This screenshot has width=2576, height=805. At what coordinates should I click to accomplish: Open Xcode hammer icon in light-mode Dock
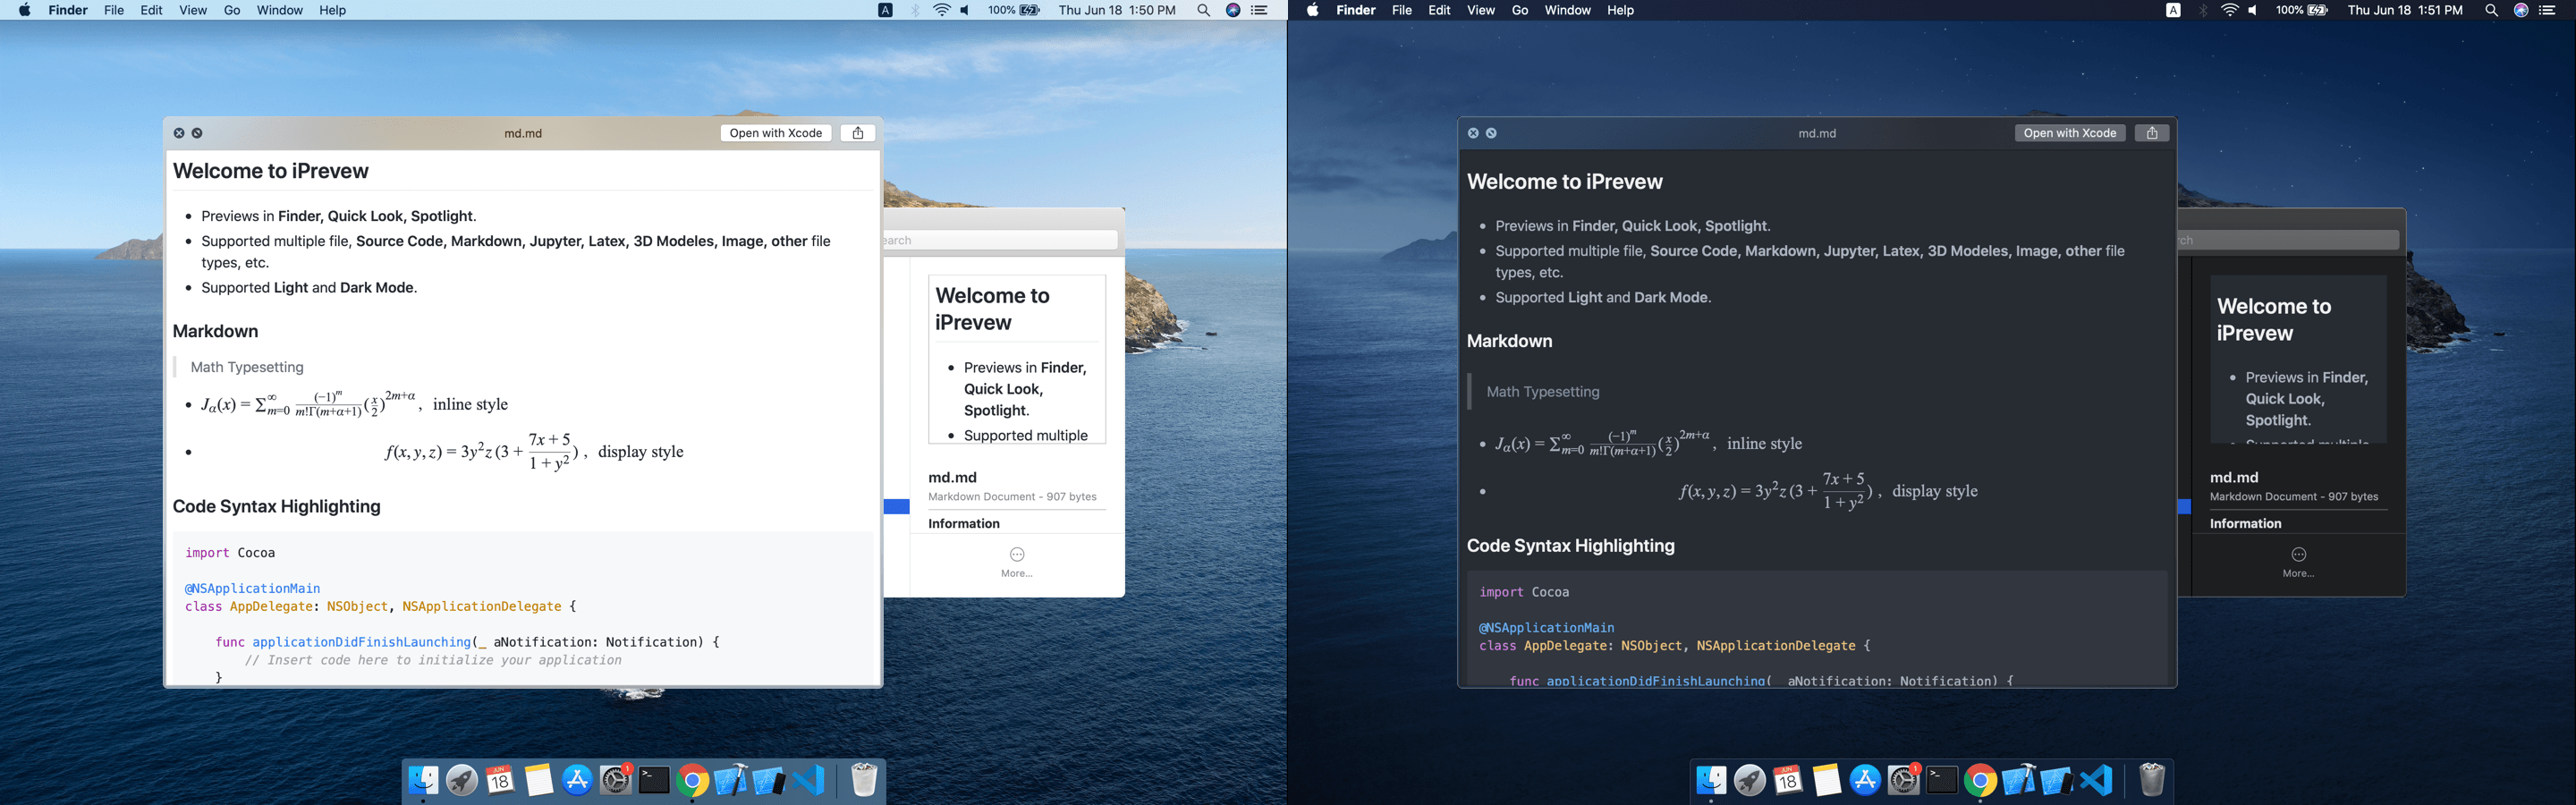point(730,780)
